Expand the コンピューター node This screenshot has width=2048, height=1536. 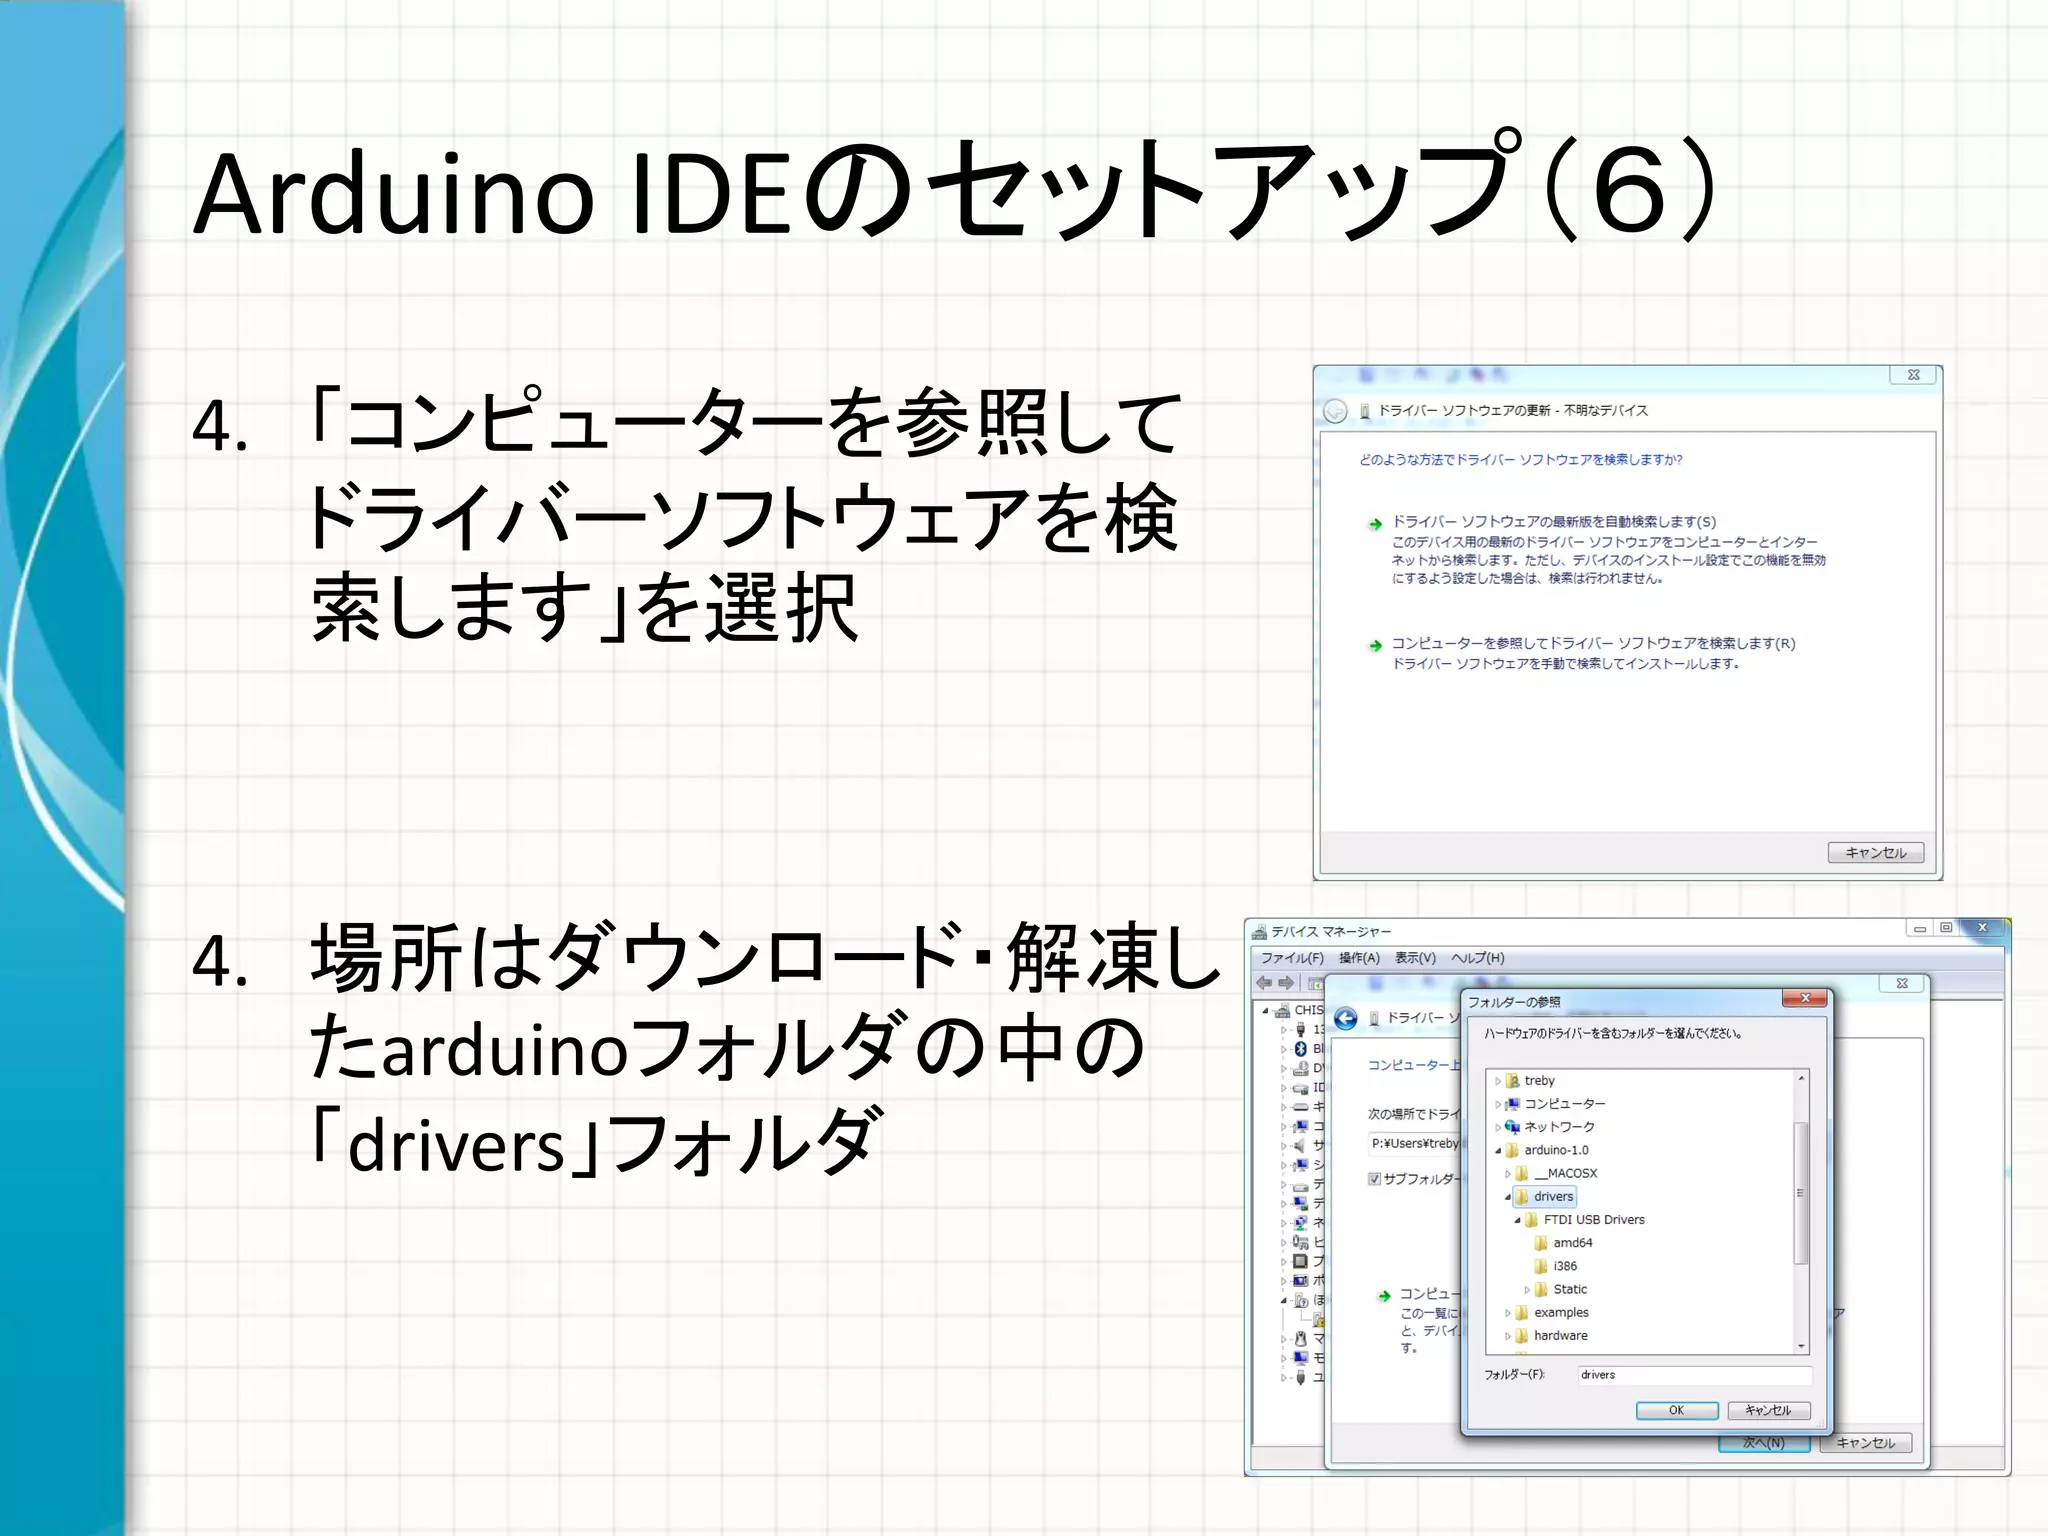point(1498,1104)
